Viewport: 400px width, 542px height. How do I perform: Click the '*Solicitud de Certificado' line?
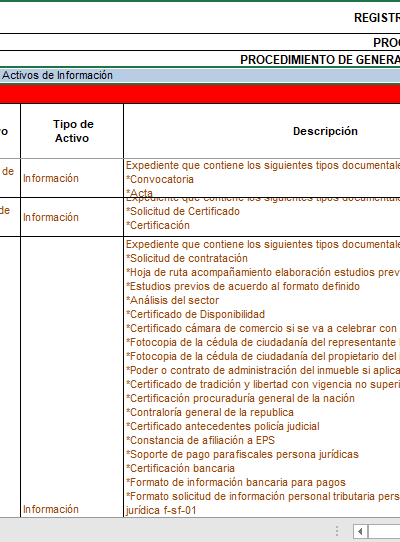click(x=183, y=211)
